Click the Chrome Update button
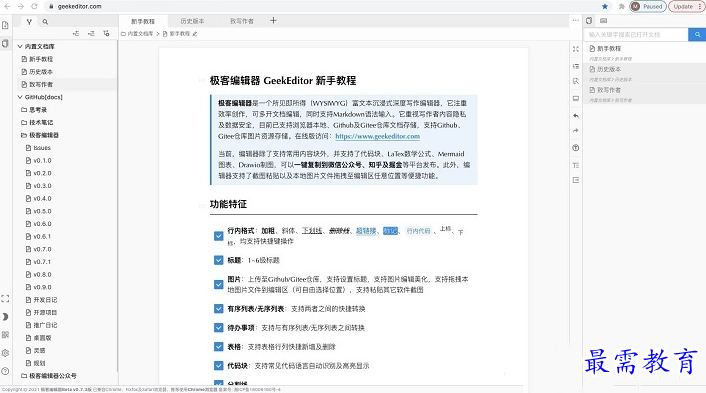Screen dimensions: 706x393 tap(686, 6)
